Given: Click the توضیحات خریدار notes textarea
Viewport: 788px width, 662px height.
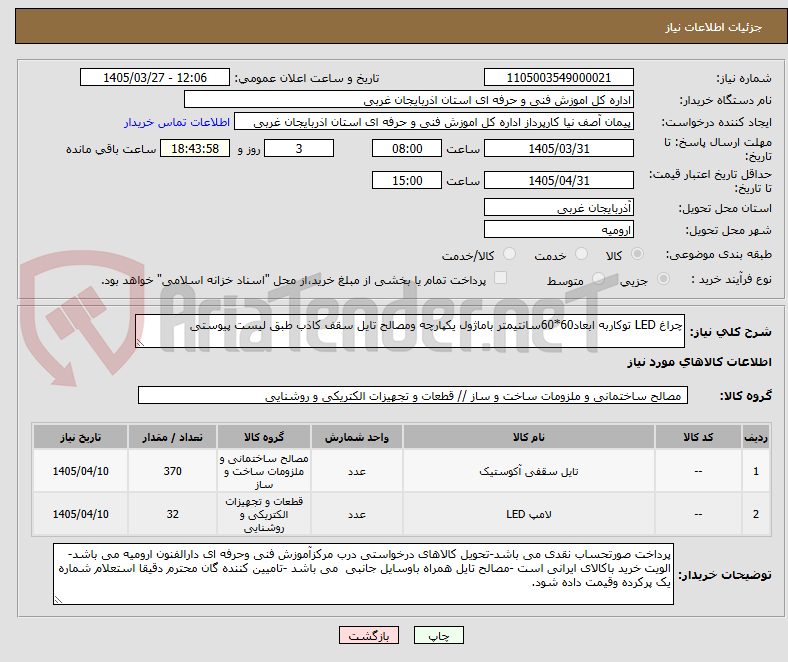Looking at the screenshot, I should click(363, 574).
